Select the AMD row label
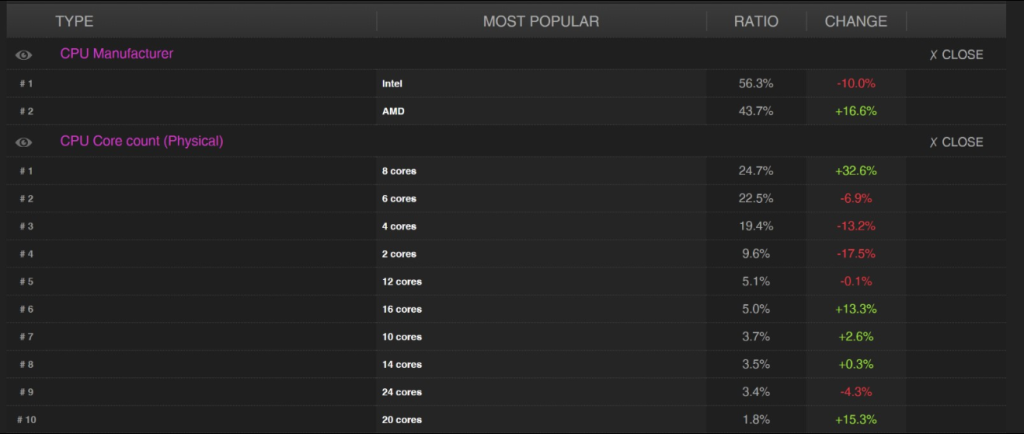The image size is (1024, 434). point(393,111)
